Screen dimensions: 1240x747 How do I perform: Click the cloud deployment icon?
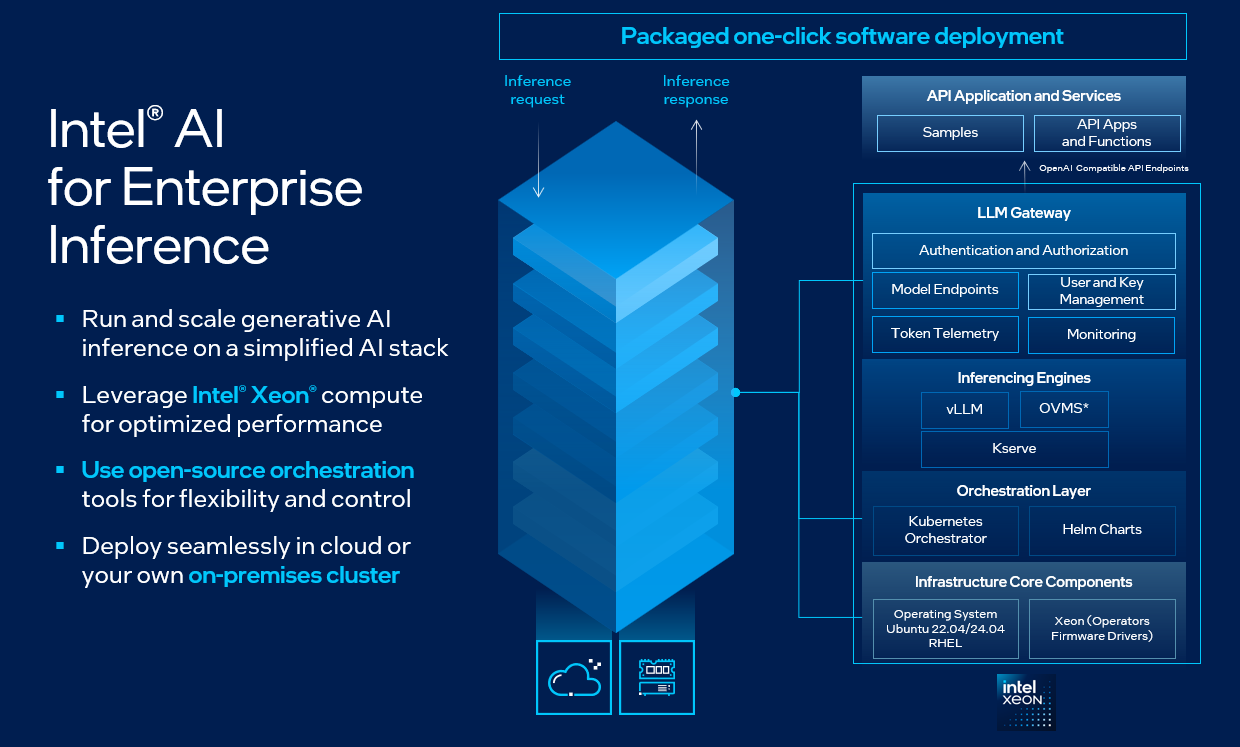click(574, 677)
